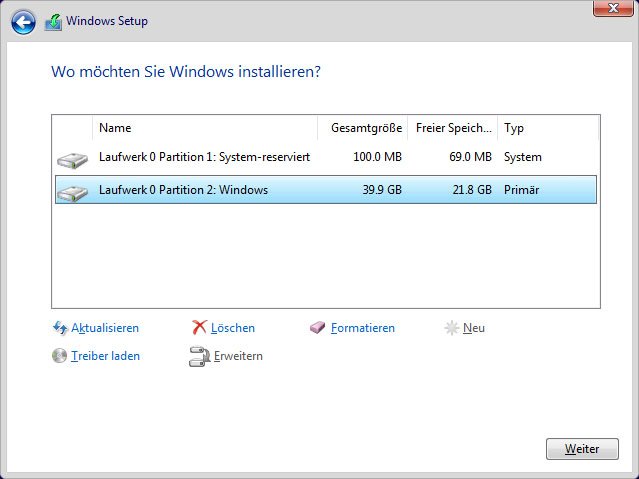The width and height of the screenshot is (639, 479).
Task: Click the Freier Speich... column header
Action: tap(453, 128)
